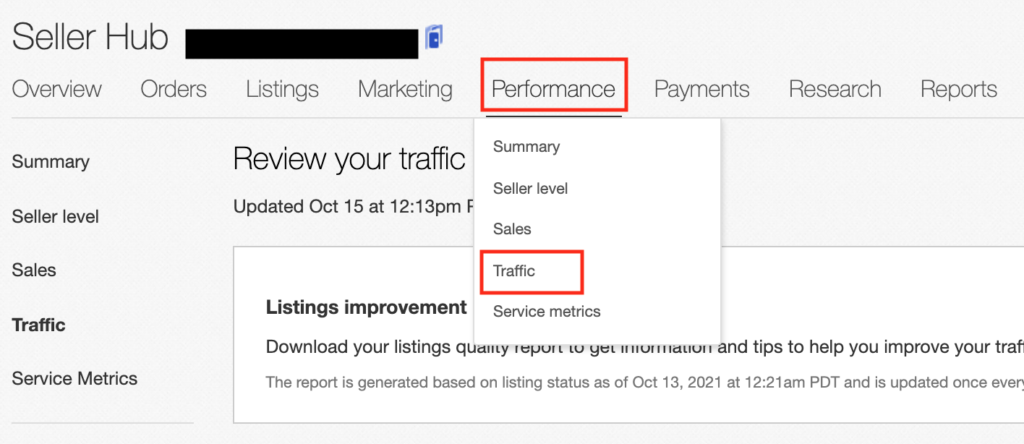
Task: Open the Marketing tab
Action: pos(405,89)
